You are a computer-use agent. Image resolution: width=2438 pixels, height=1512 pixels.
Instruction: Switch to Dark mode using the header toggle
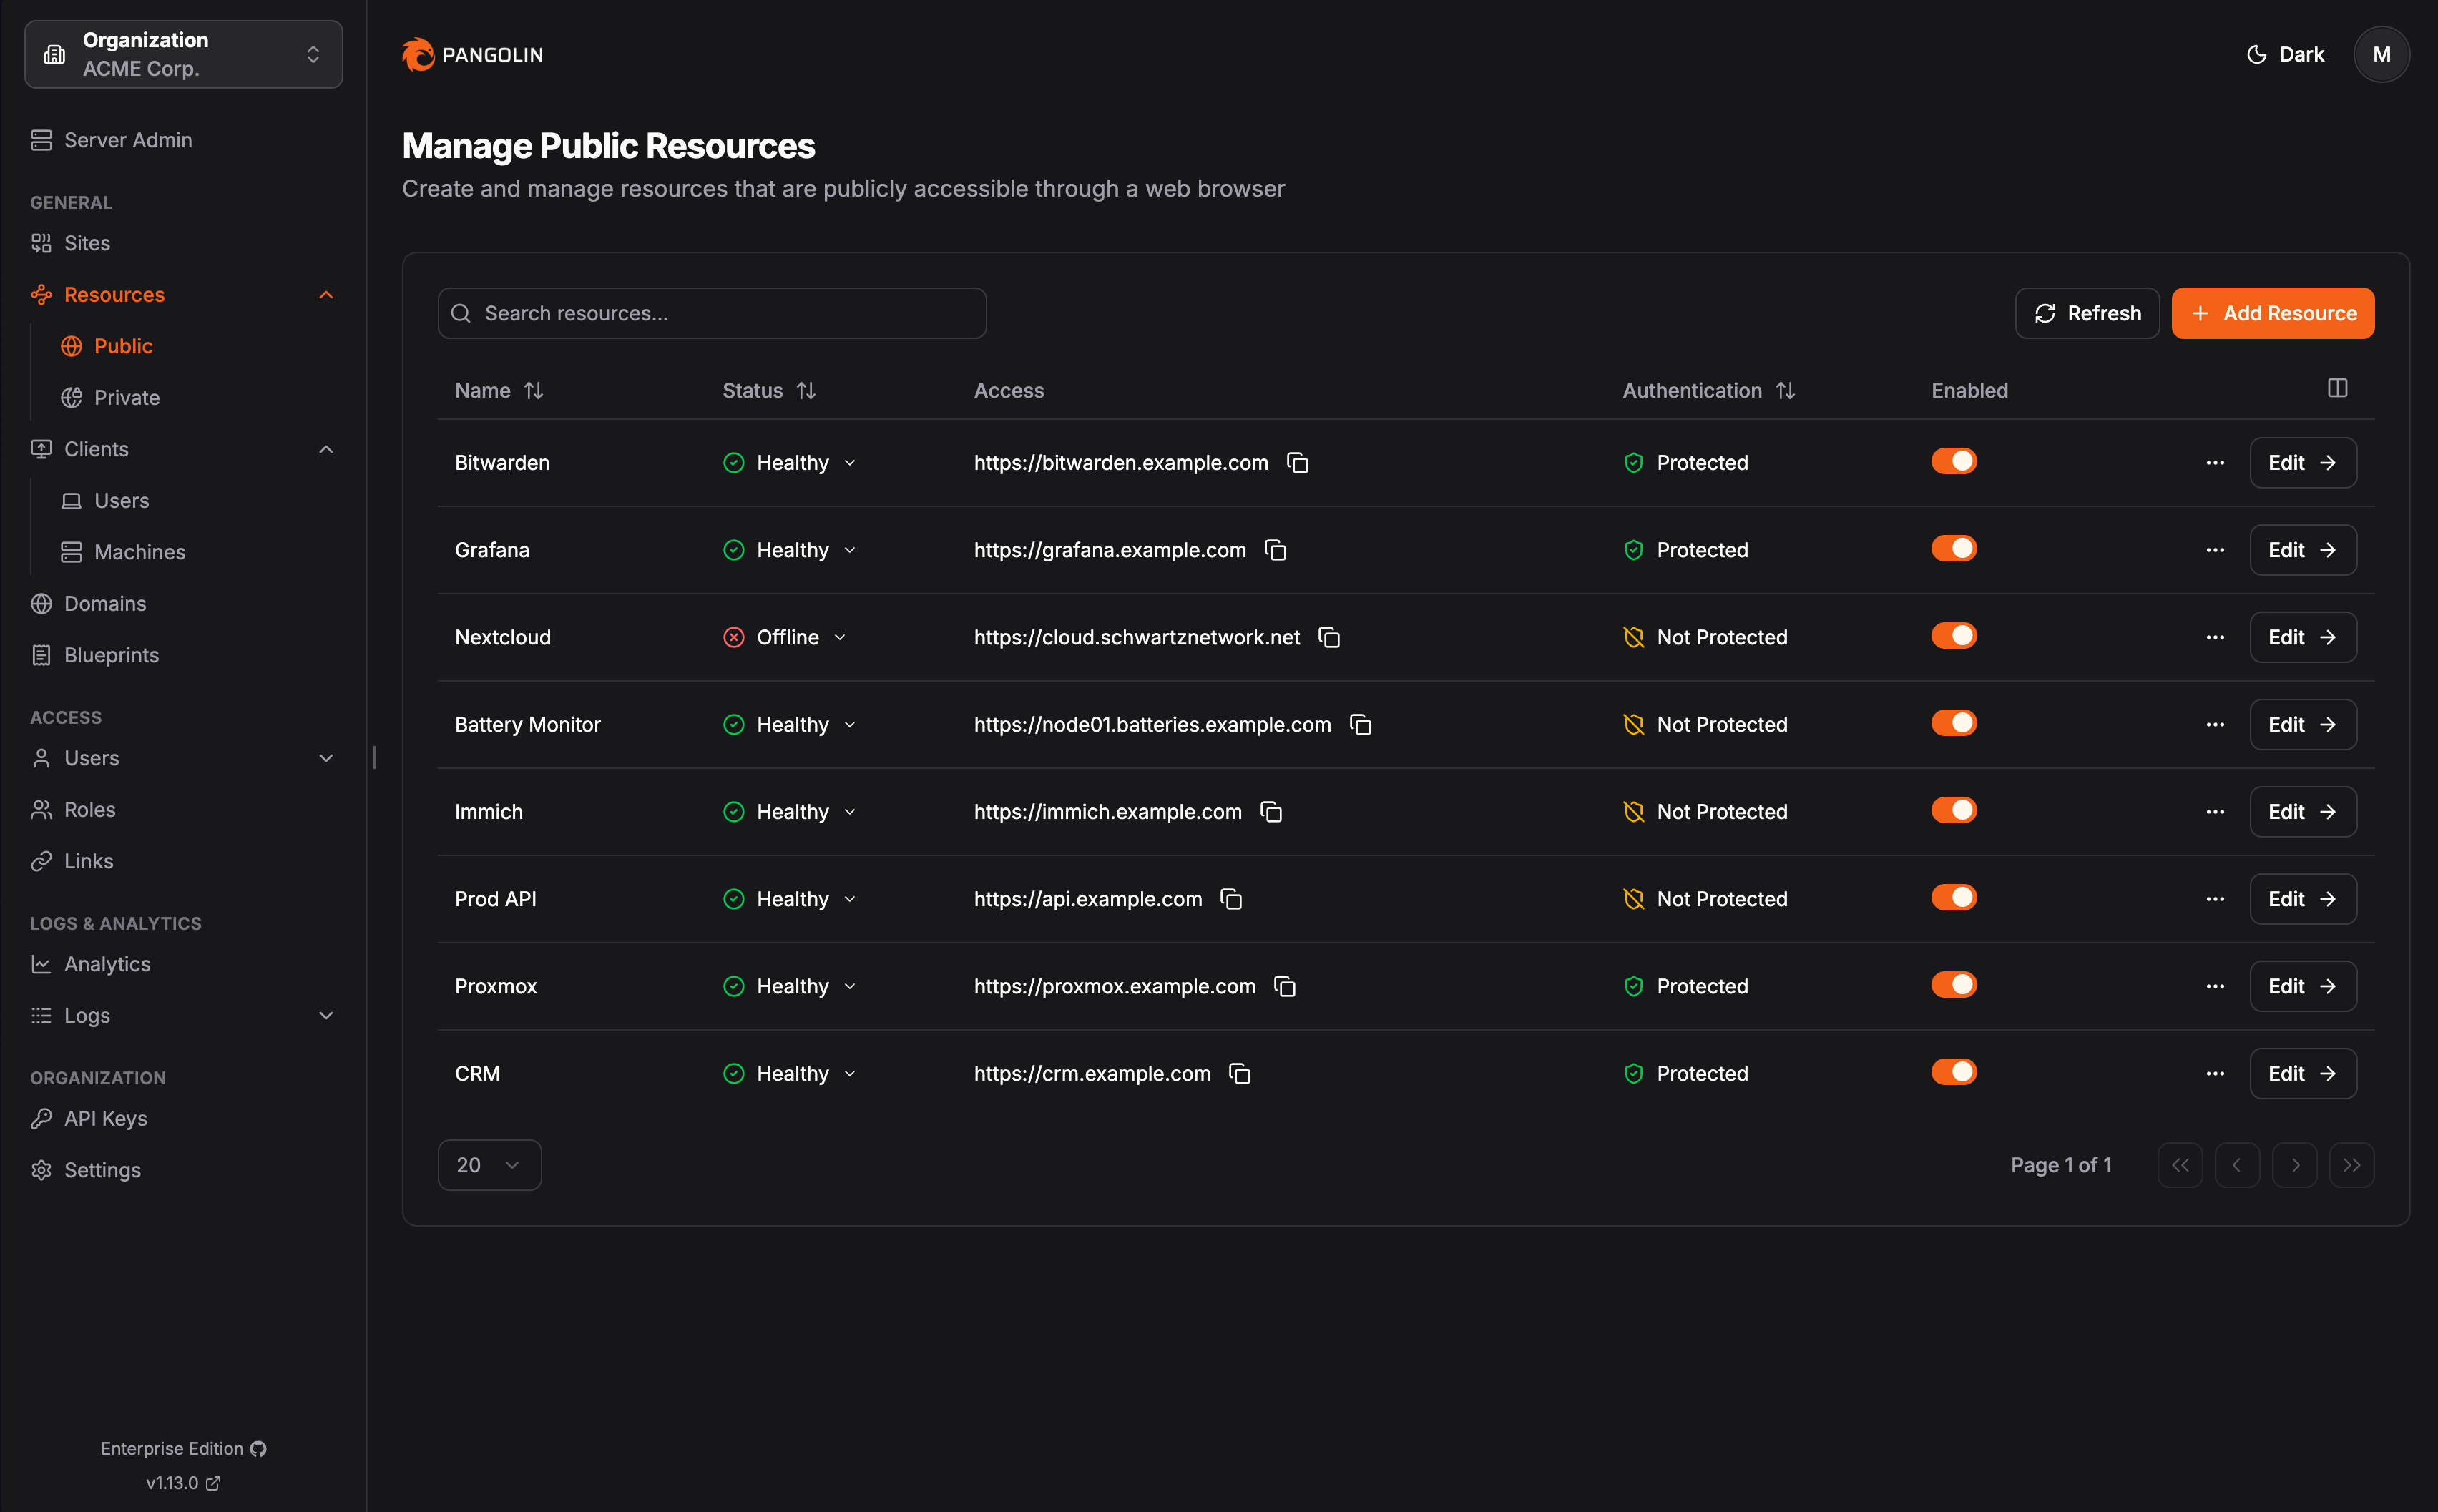tap(2285, 54)
